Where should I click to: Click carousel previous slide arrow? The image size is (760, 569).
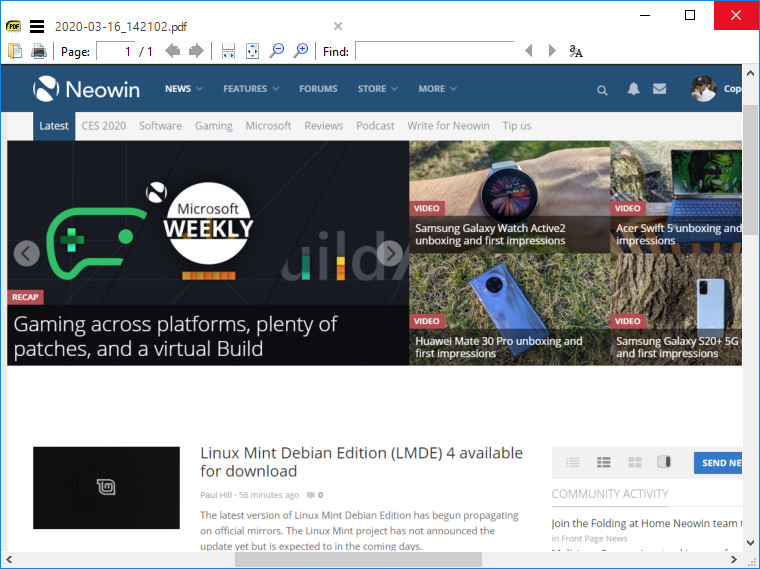(x=27, y=253)
